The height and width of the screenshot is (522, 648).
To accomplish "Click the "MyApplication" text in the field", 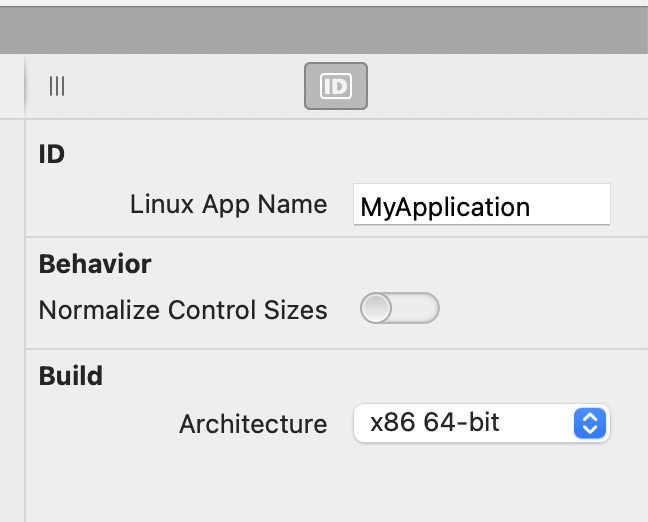I will click(445, 208).
